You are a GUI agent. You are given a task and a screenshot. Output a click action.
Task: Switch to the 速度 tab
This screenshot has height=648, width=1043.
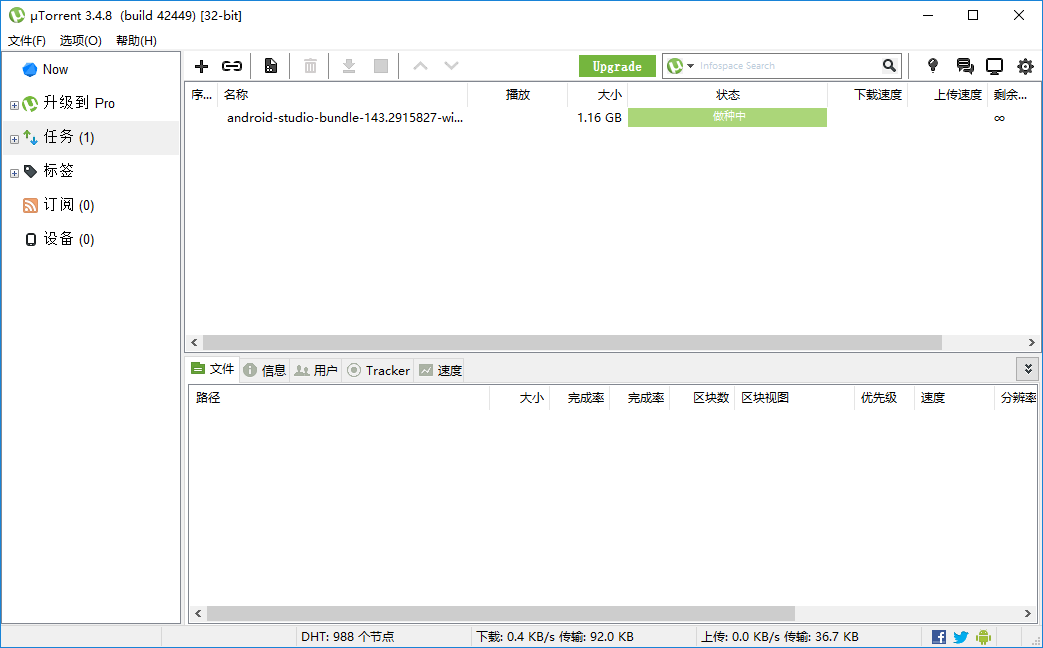pos(439,370)
